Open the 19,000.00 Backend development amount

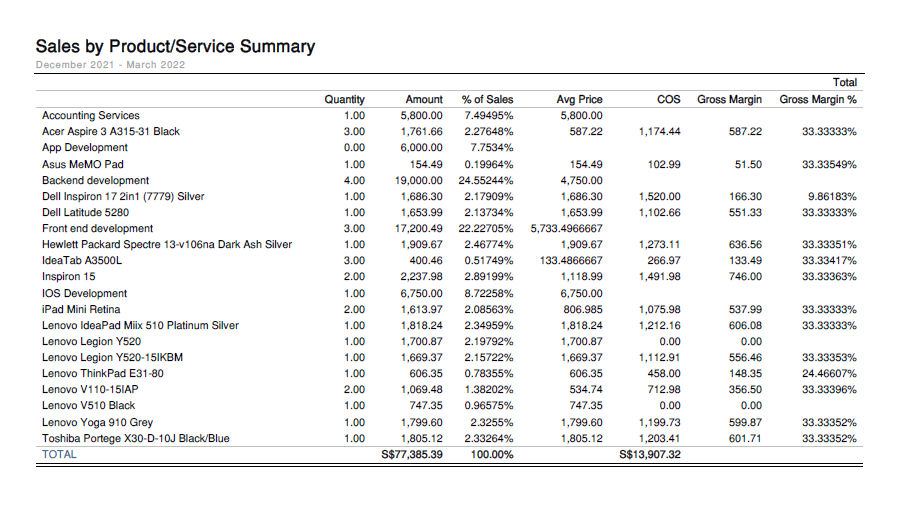point(420,180)
